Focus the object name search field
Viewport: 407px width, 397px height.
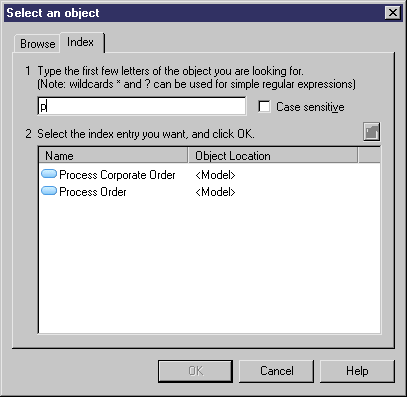tap(142, 106)
